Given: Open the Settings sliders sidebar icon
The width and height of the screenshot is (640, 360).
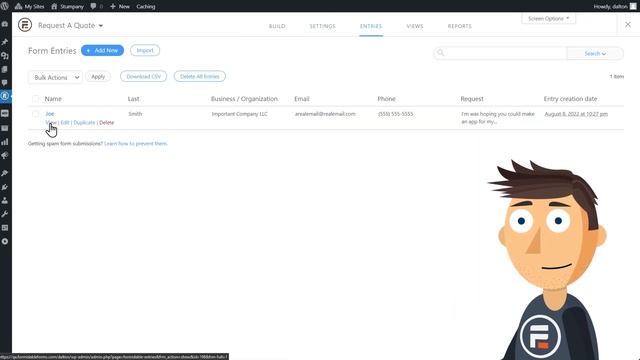Looking at the screenshot, I should [x=5, y=228].
